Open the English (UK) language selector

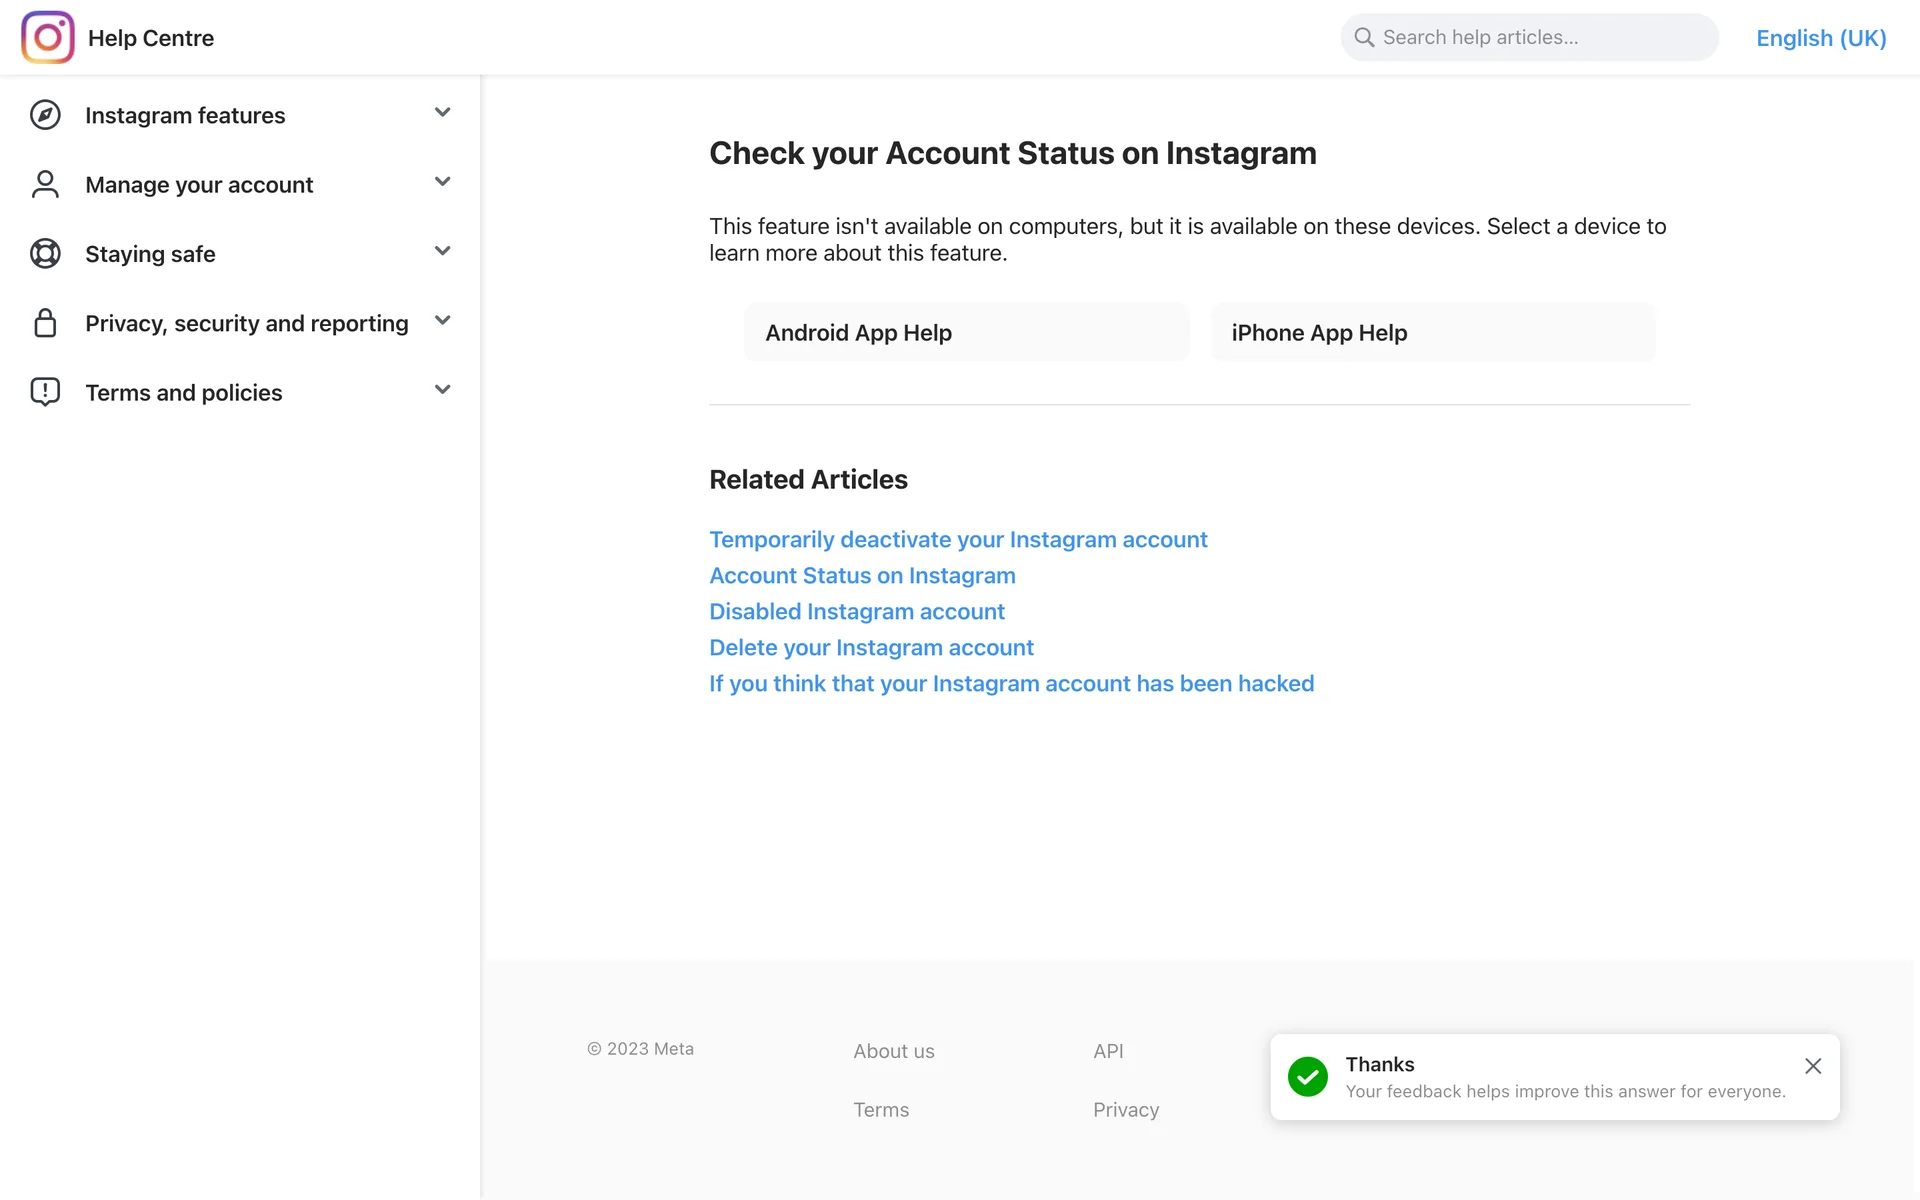pyautogui.click(x=1820, y=38)
